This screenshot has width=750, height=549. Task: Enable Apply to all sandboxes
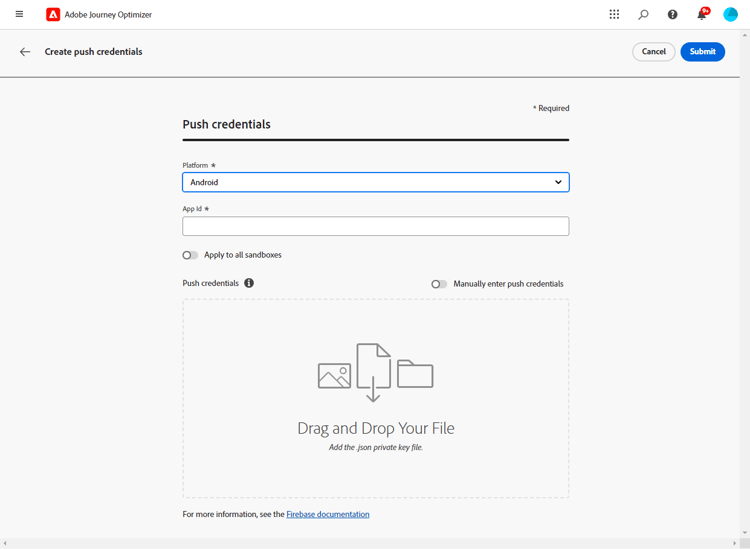click(190, 255)
